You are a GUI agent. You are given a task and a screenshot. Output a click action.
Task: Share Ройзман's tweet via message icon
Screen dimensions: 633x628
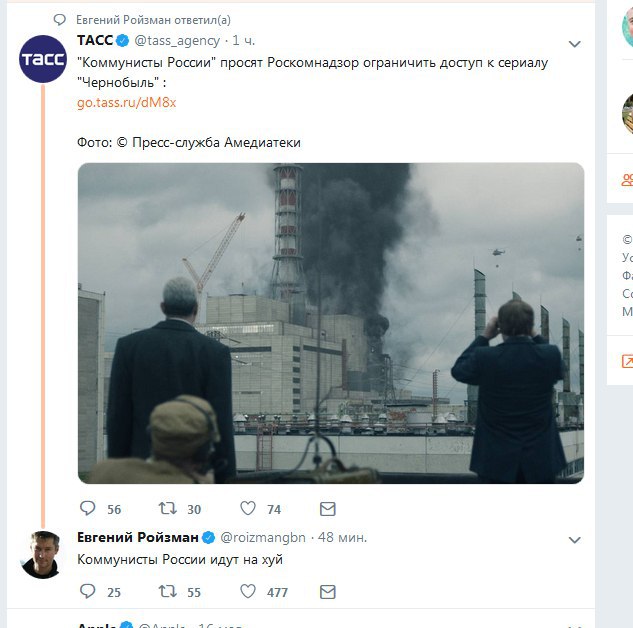point(327,592)
